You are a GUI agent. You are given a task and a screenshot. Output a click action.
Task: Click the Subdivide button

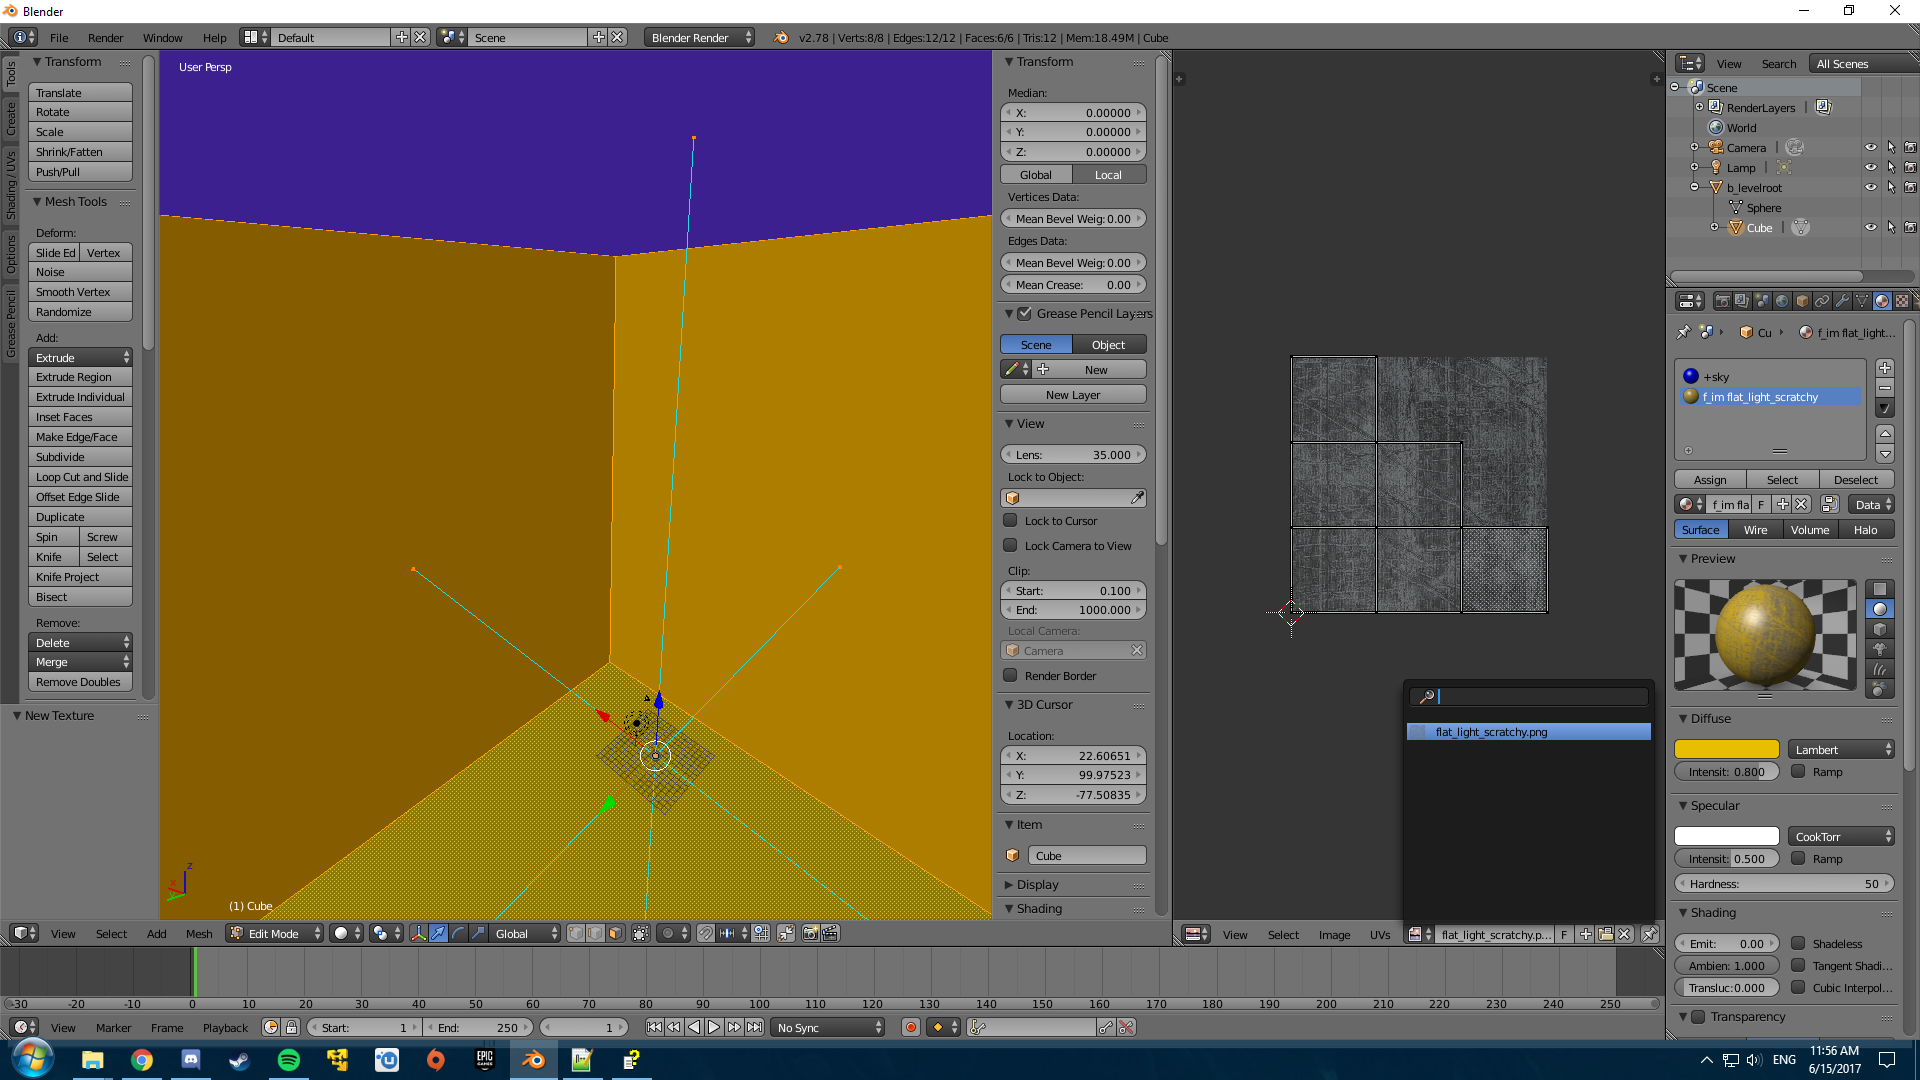(x=80, y=457)
